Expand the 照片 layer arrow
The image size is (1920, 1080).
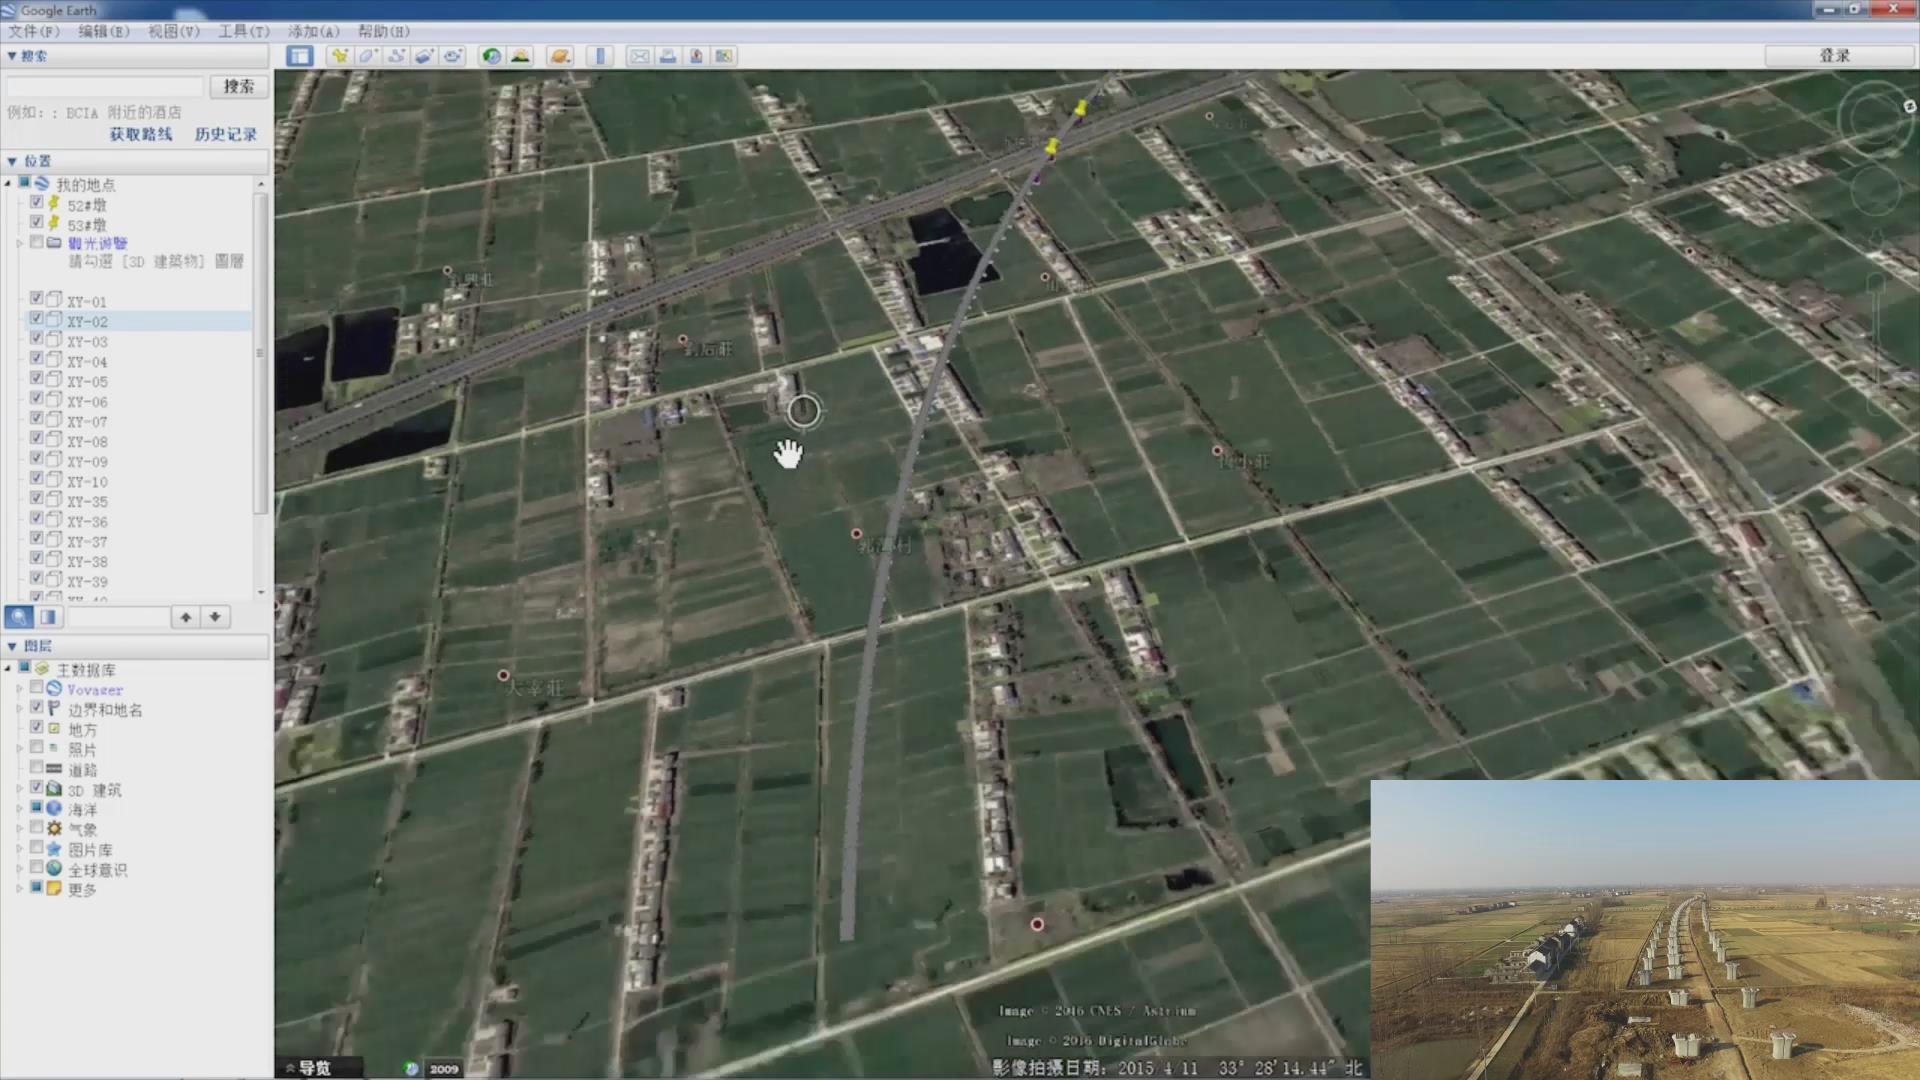19,749
